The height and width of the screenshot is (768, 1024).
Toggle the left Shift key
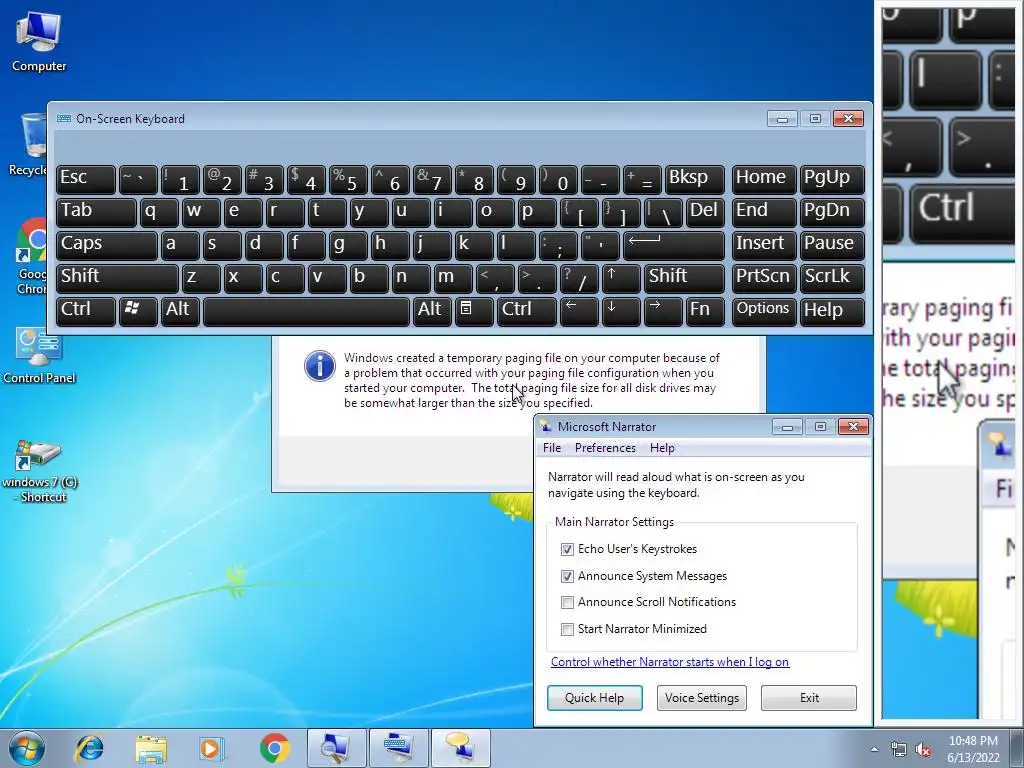pos(117,278)
